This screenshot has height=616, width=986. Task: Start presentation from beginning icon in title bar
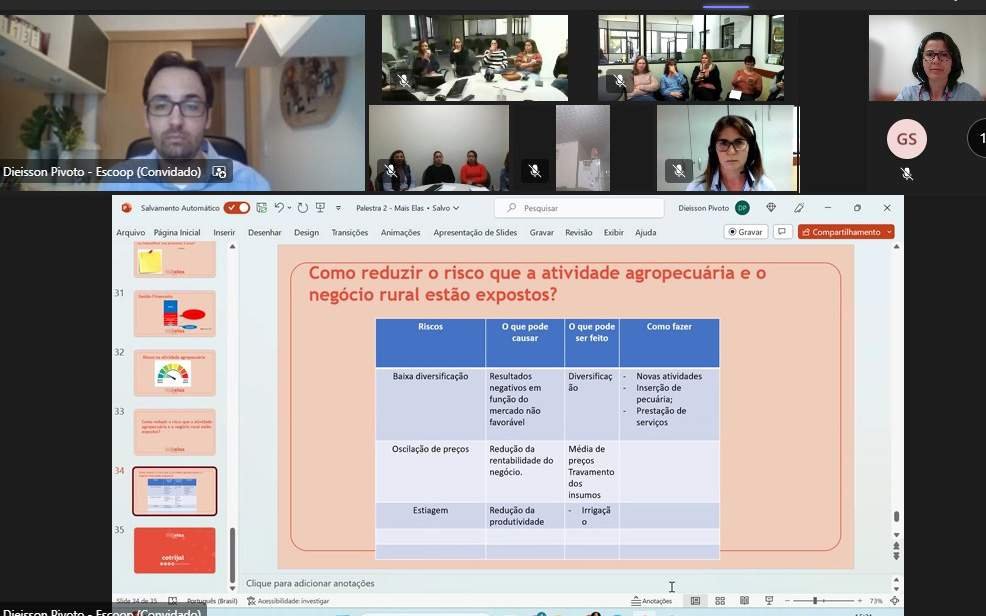point(320,208)
